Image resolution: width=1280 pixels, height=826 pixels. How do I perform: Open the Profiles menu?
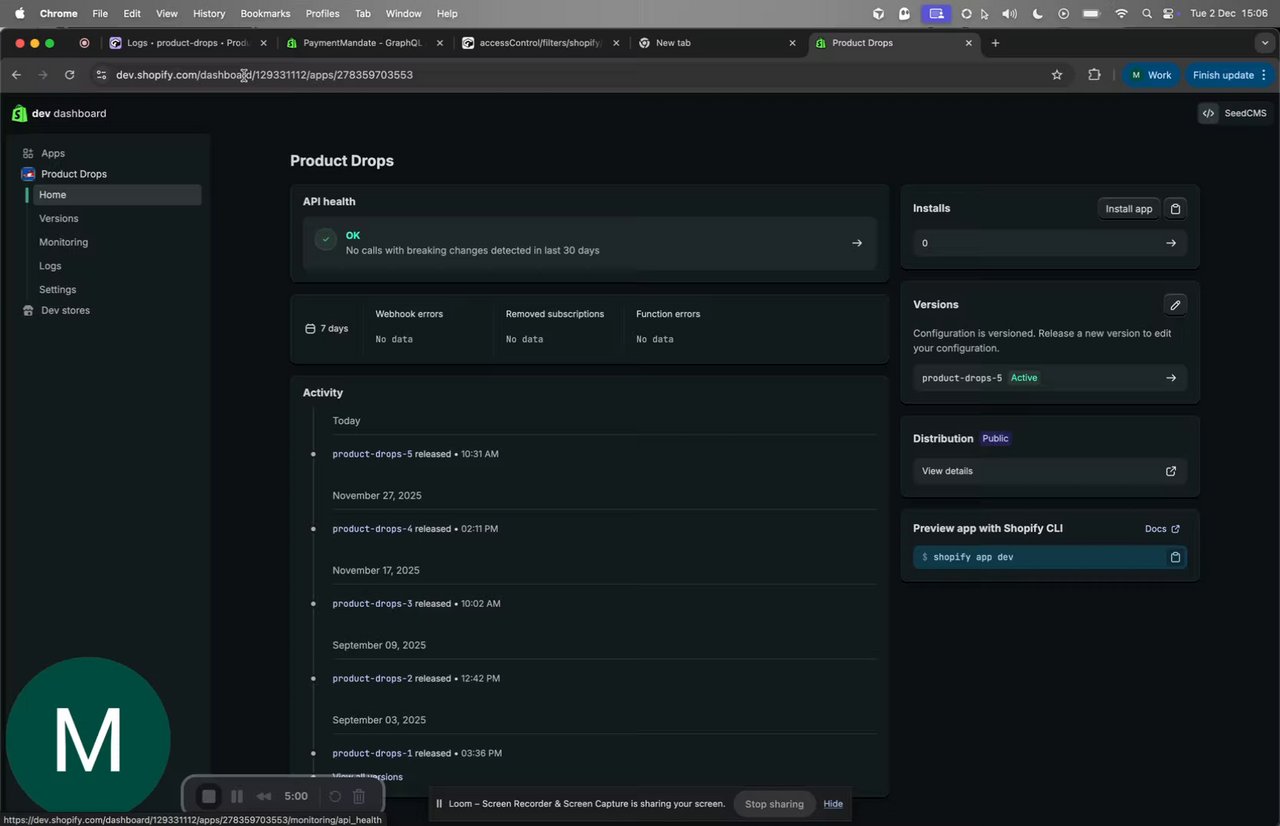click(322, 13)
